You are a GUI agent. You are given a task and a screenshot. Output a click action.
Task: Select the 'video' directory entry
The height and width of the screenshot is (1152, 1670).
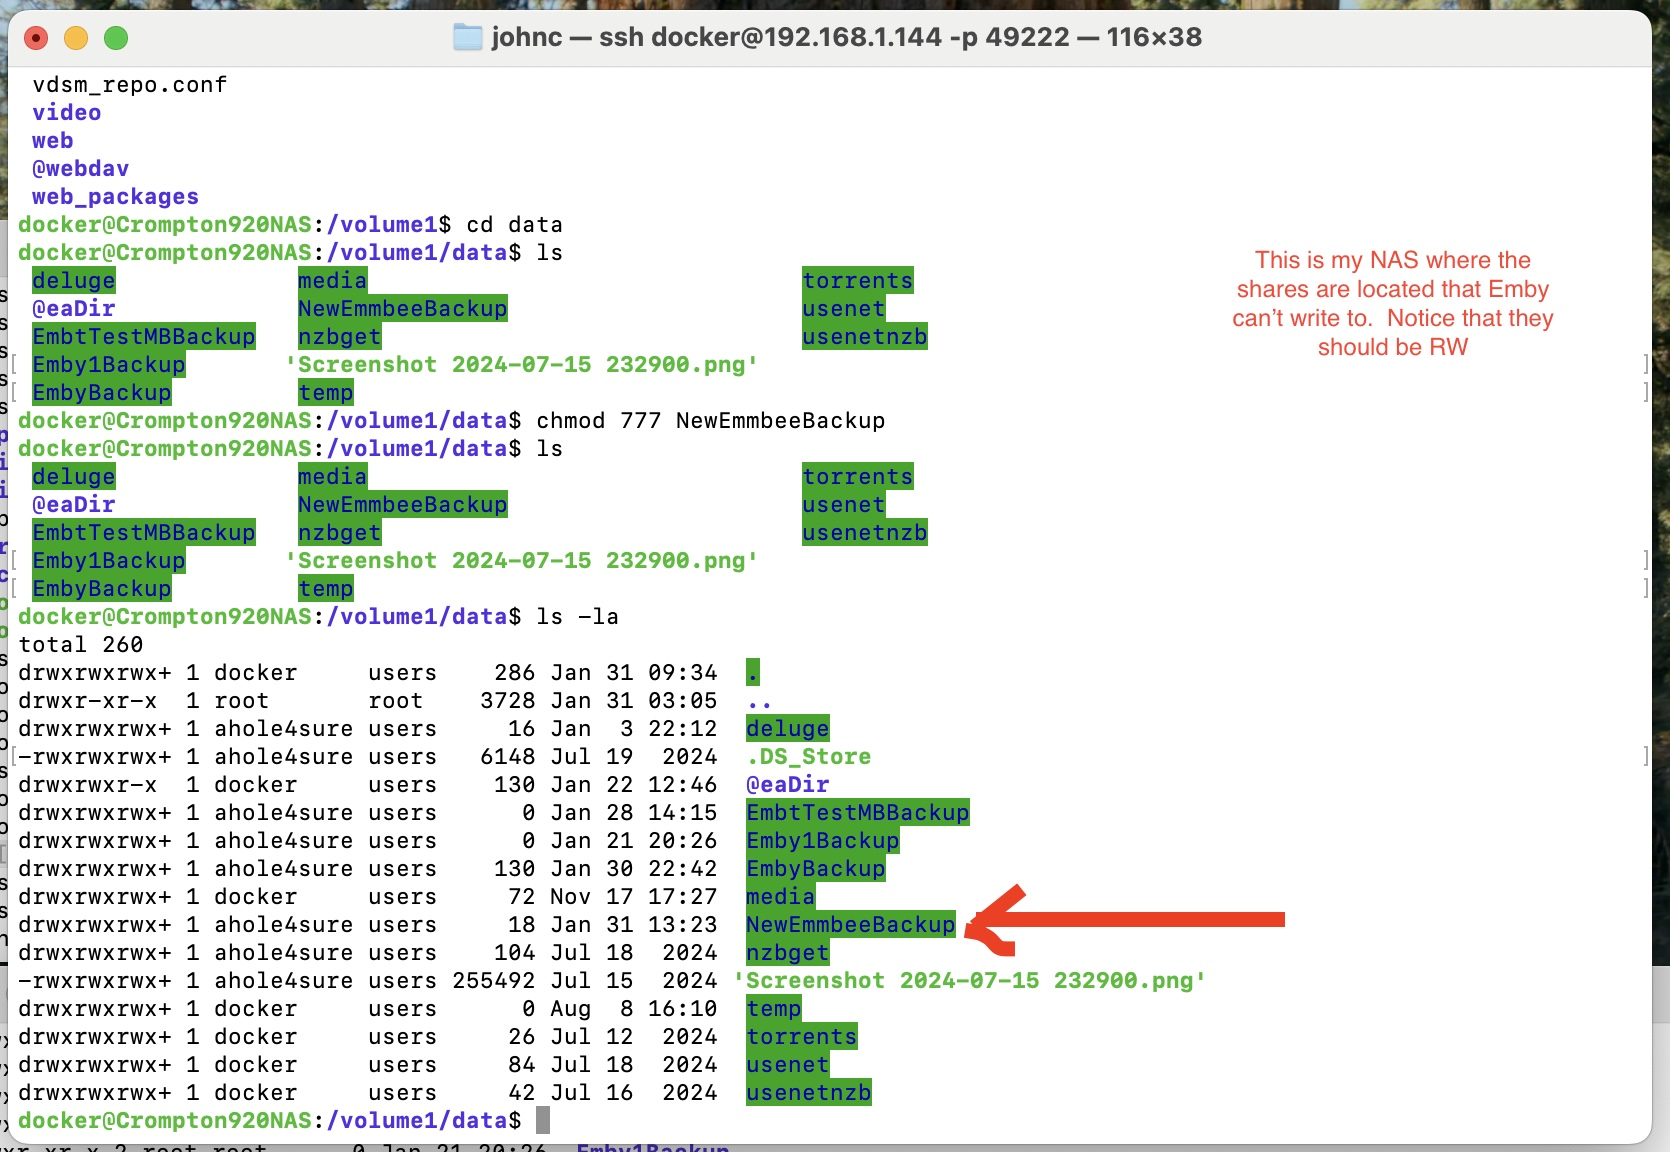pyautogui.click(x=67, y=113)
